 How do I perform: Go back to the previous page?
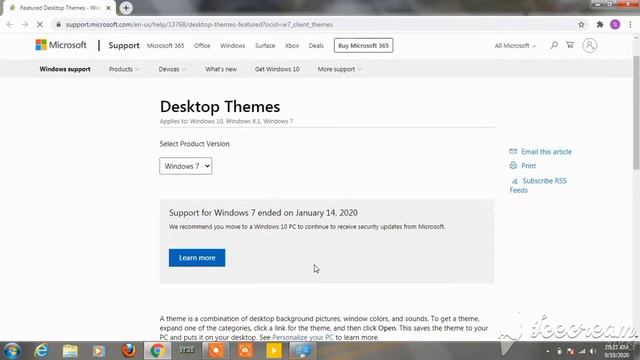[10, 24]
